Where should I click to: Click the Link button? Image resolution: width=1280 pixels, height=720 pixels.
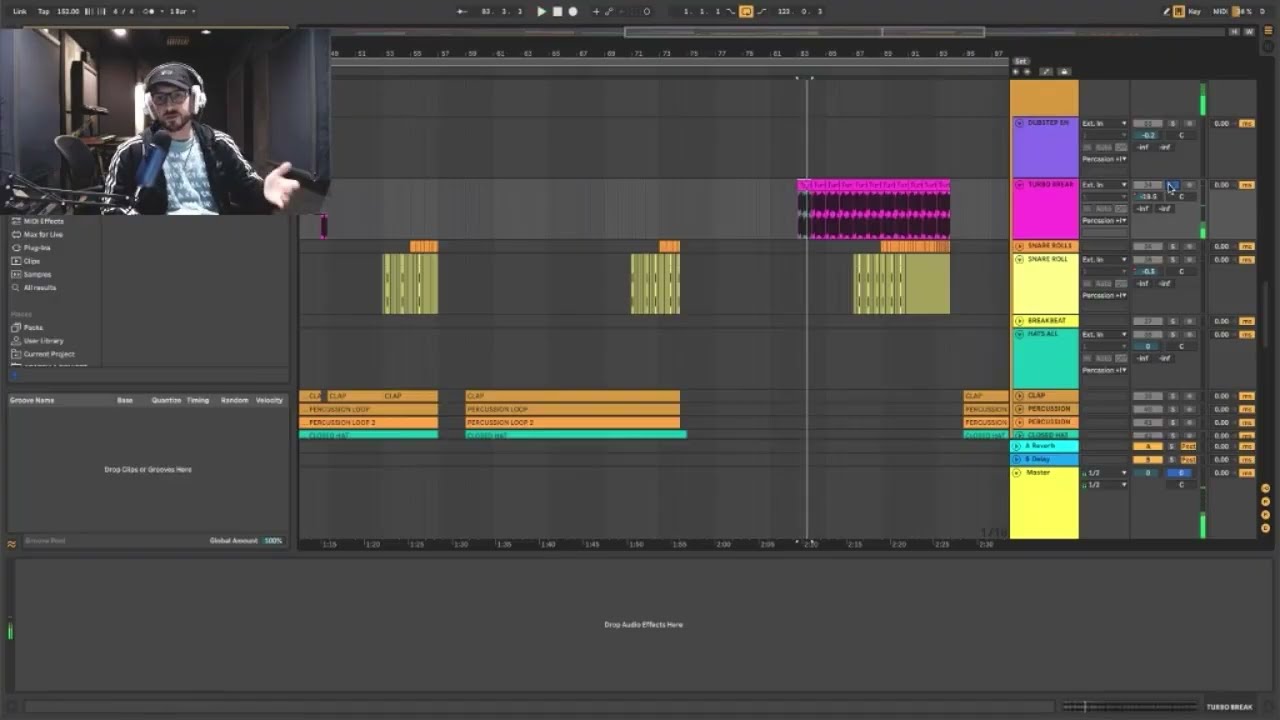pos(20,11)
